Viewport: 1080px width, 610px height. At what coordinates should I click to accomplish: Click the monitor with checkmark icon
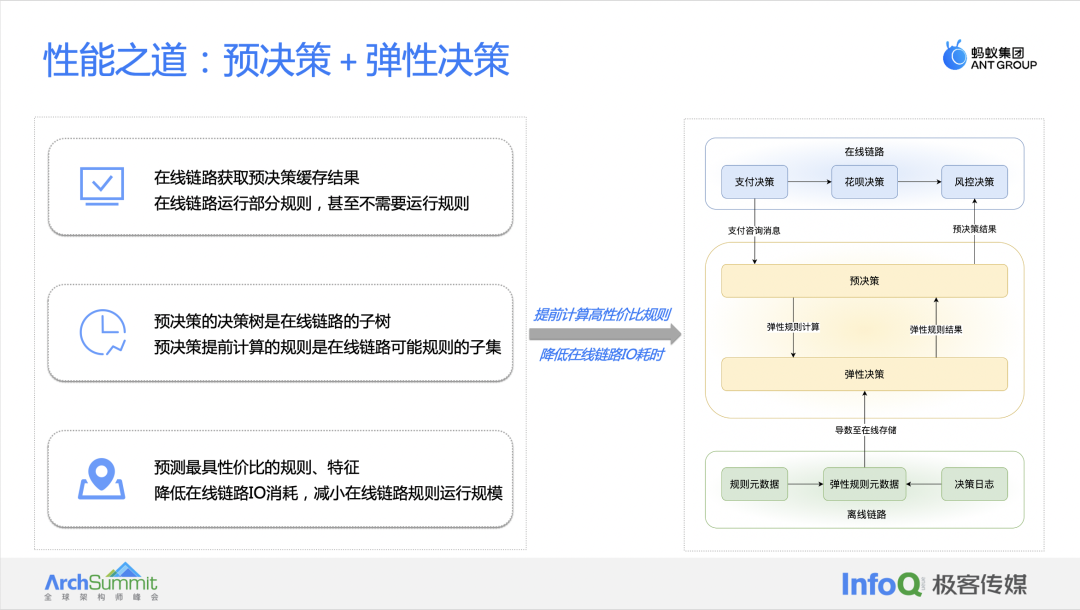point(102,187)
